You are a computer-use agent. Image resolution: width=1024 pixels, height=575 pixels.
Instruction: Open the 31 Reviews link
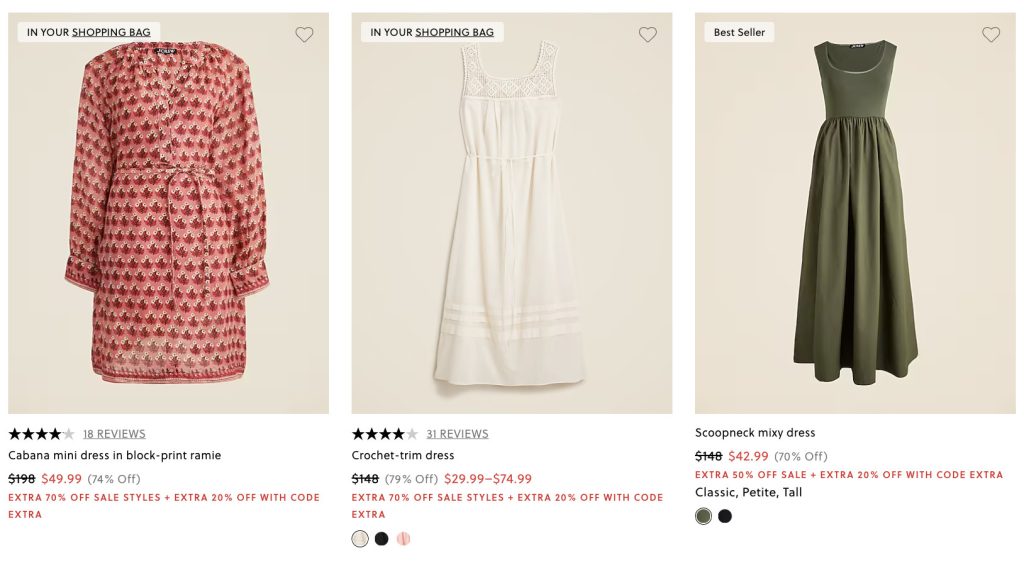click(457, 434)
